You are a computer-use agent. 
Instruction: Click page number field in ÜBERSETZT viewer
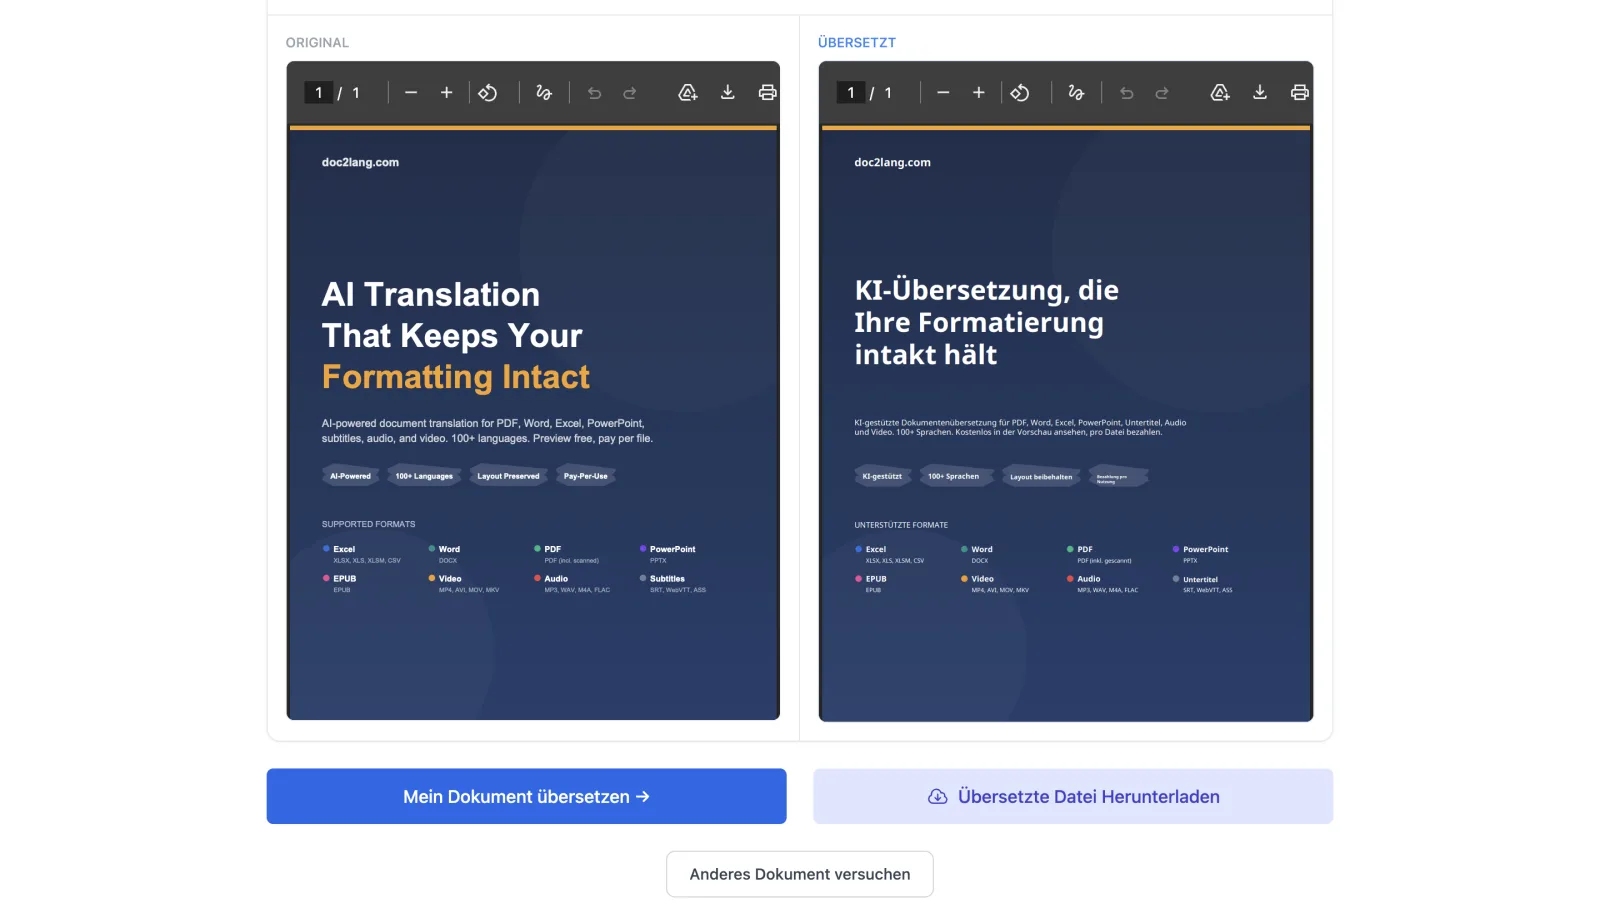(851, 93)
